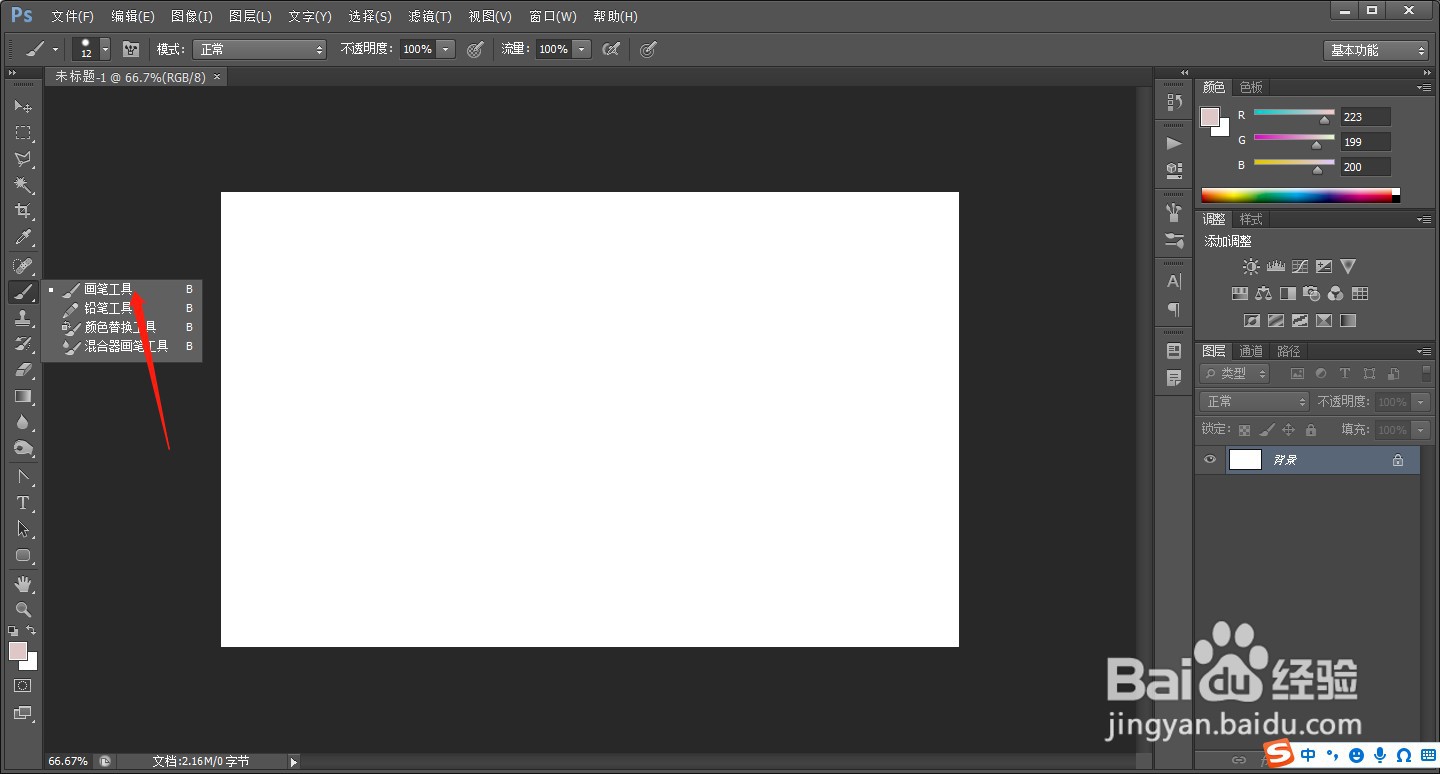Select the Healing Brush tool
1440x774 pixels.
[23, 266]
